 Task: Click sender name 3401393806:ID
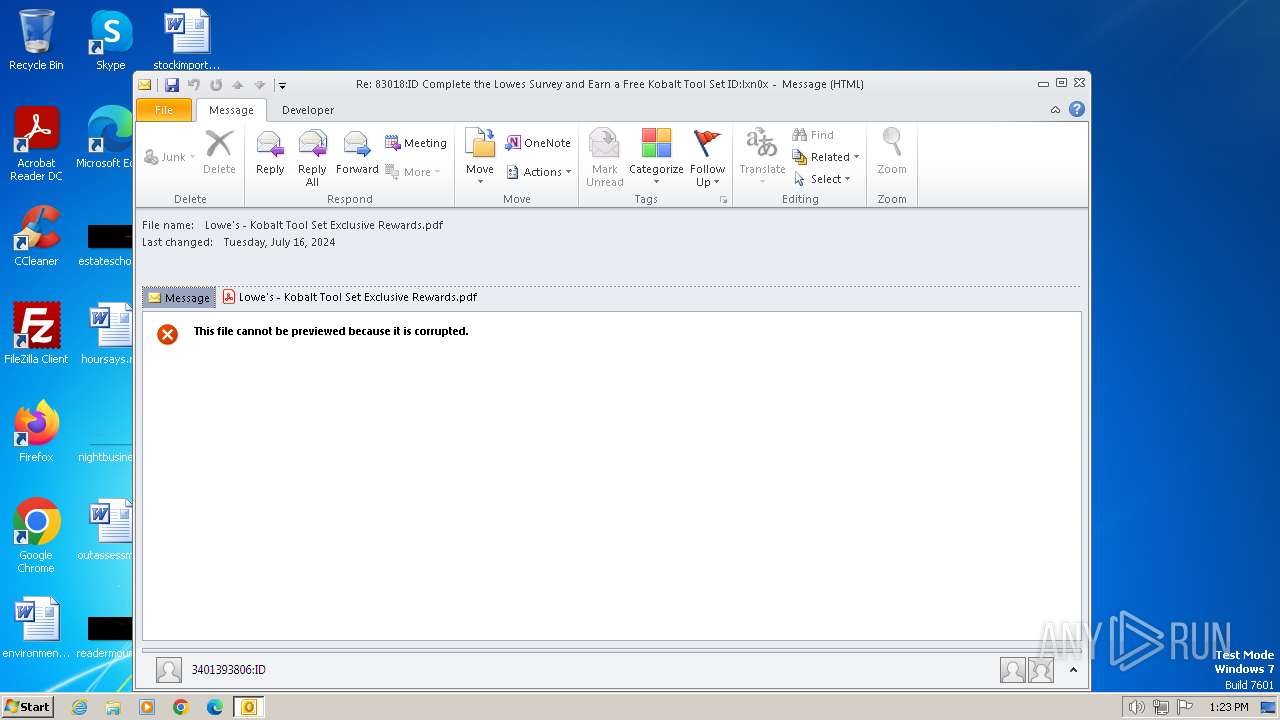pyautogui.click(x=229, y=670)
